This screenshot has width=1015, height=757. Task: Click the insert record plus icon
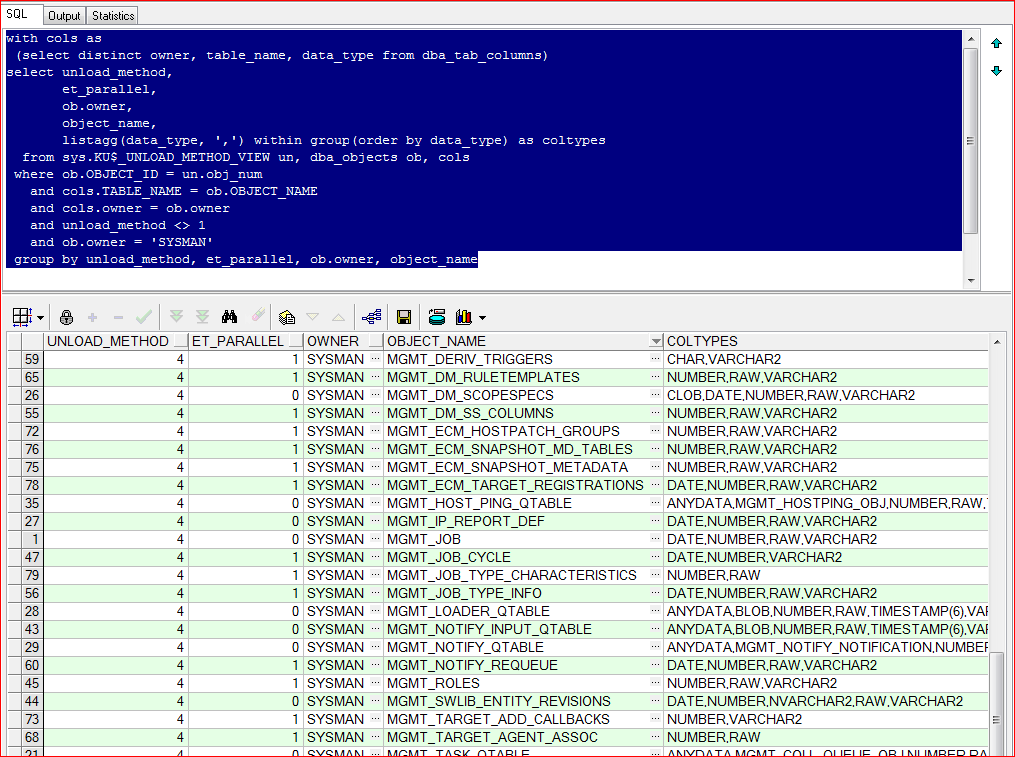93,317
